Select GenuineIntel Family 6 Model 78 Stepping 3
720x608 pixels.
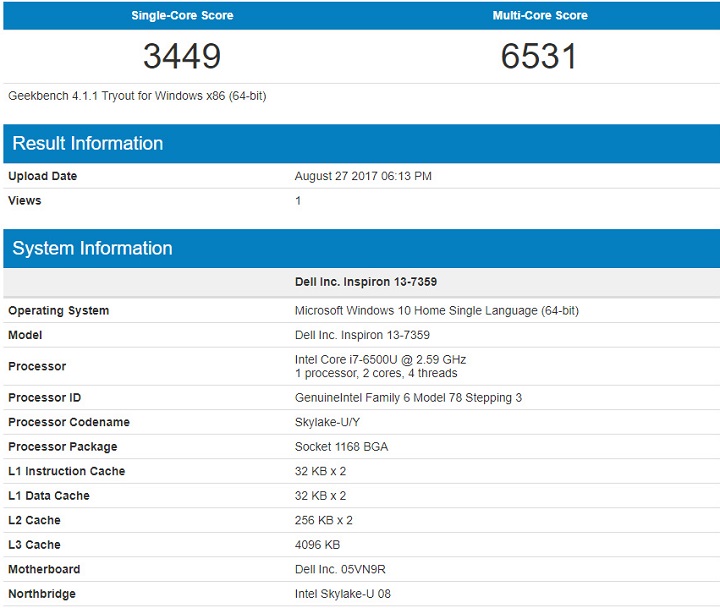(x=408, y=398)
